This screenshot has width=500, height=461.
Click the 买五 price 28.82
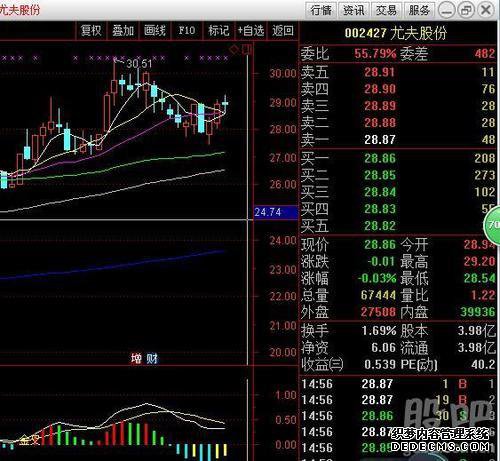pos(379,226)
